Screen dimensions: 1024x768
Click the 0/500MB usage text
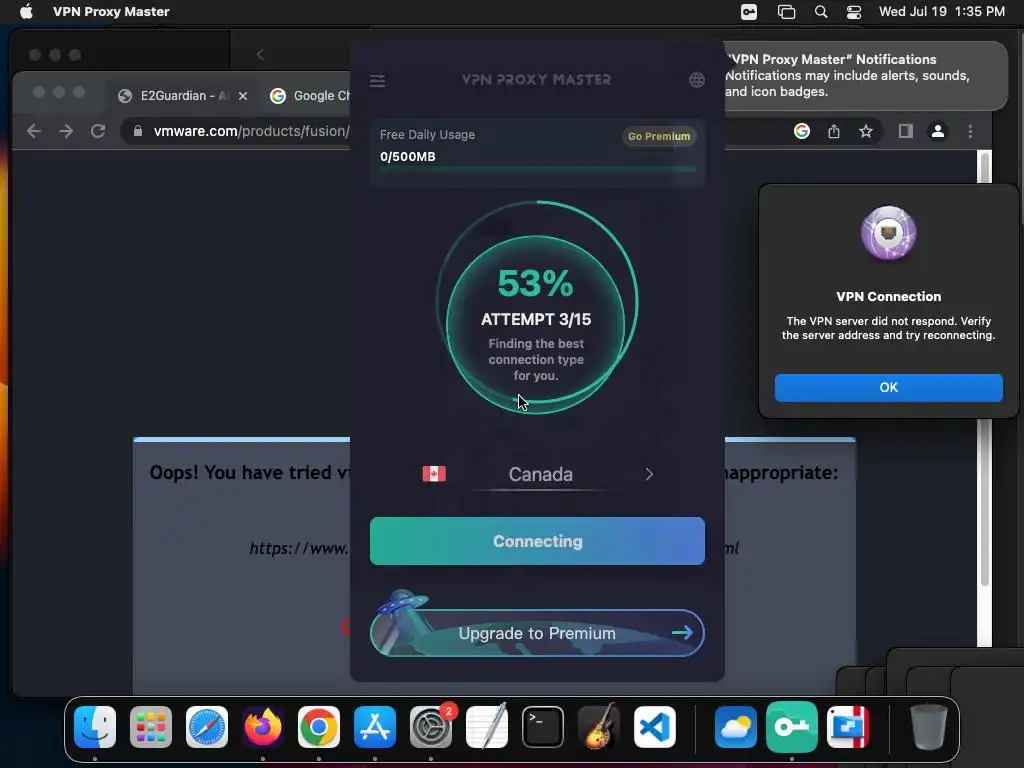point(408,157)
